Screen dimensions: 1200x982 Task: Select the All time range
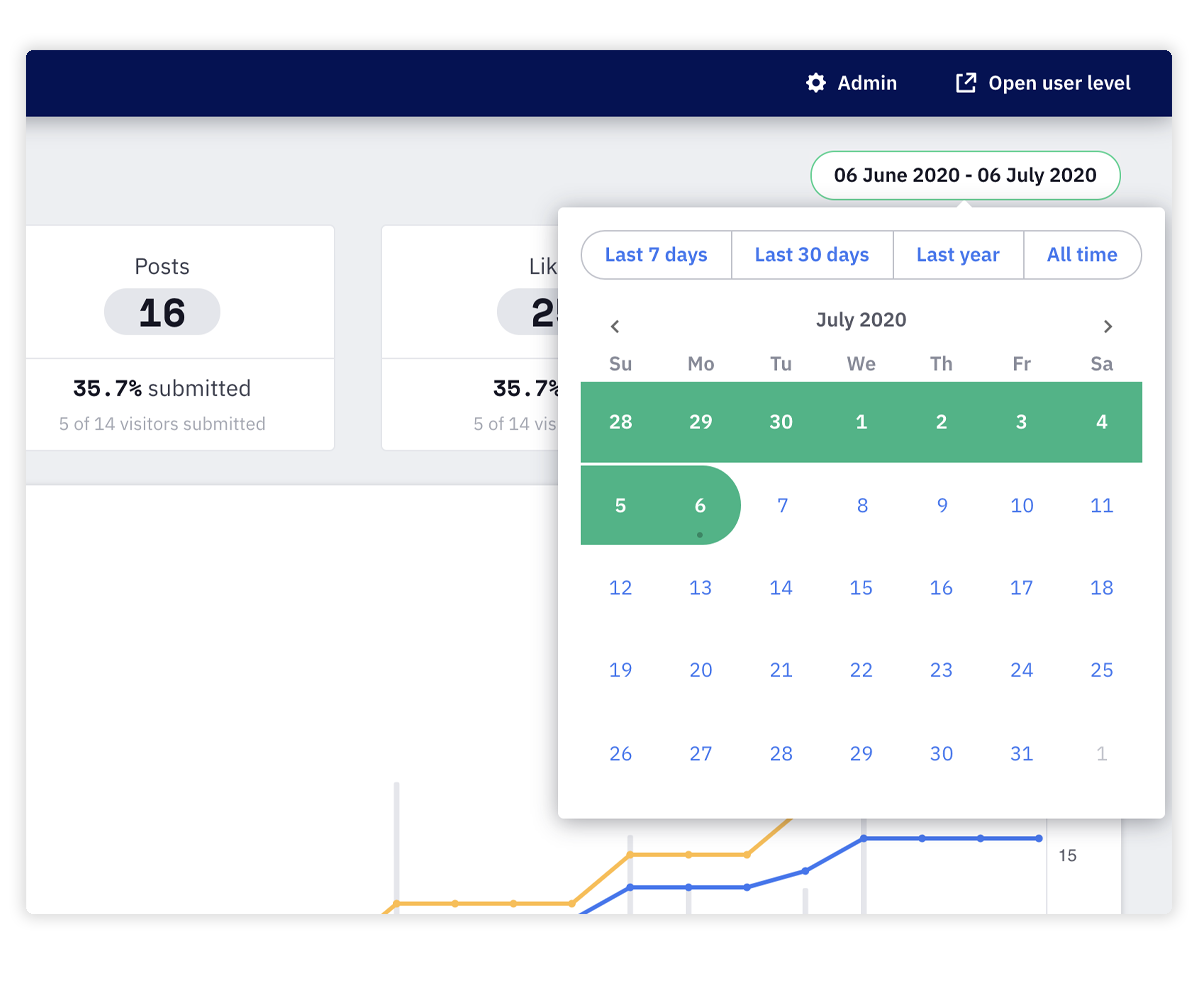[x=1082, y=255]
